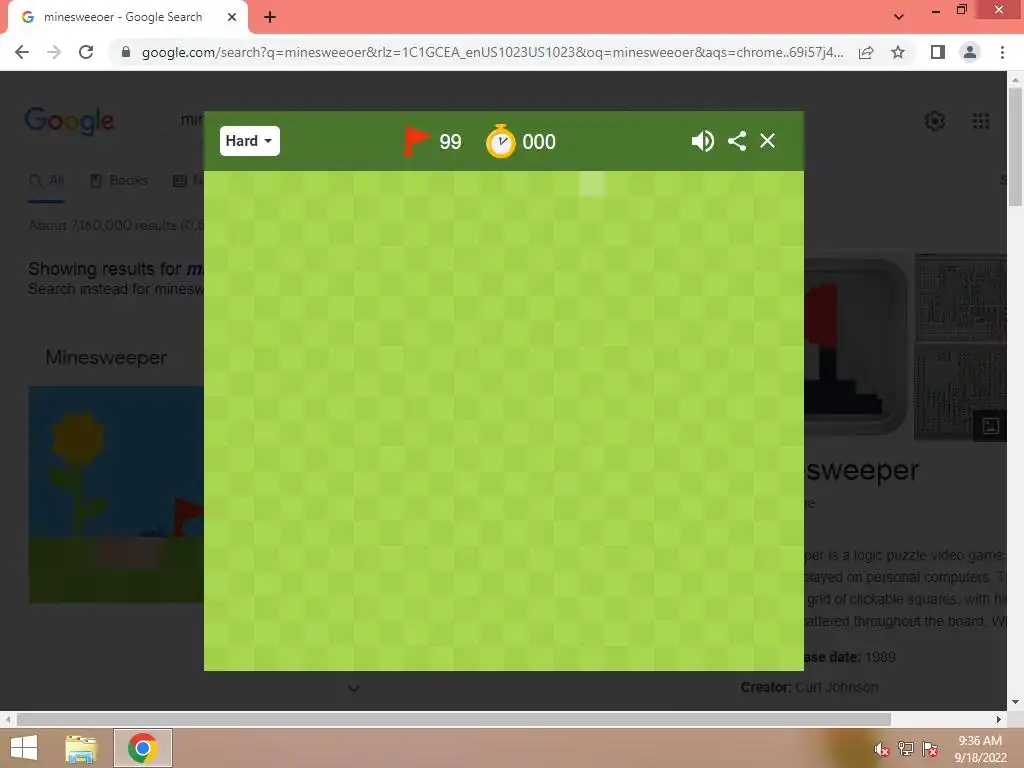
Task: Open a new browser tab
Action: pyautogui.click(x=270, y=17)
